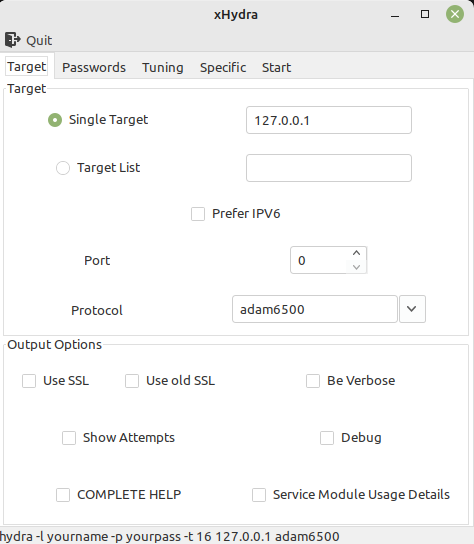Select the Single Target radio button
Screen dimensions: 474x544
(55, 120)
